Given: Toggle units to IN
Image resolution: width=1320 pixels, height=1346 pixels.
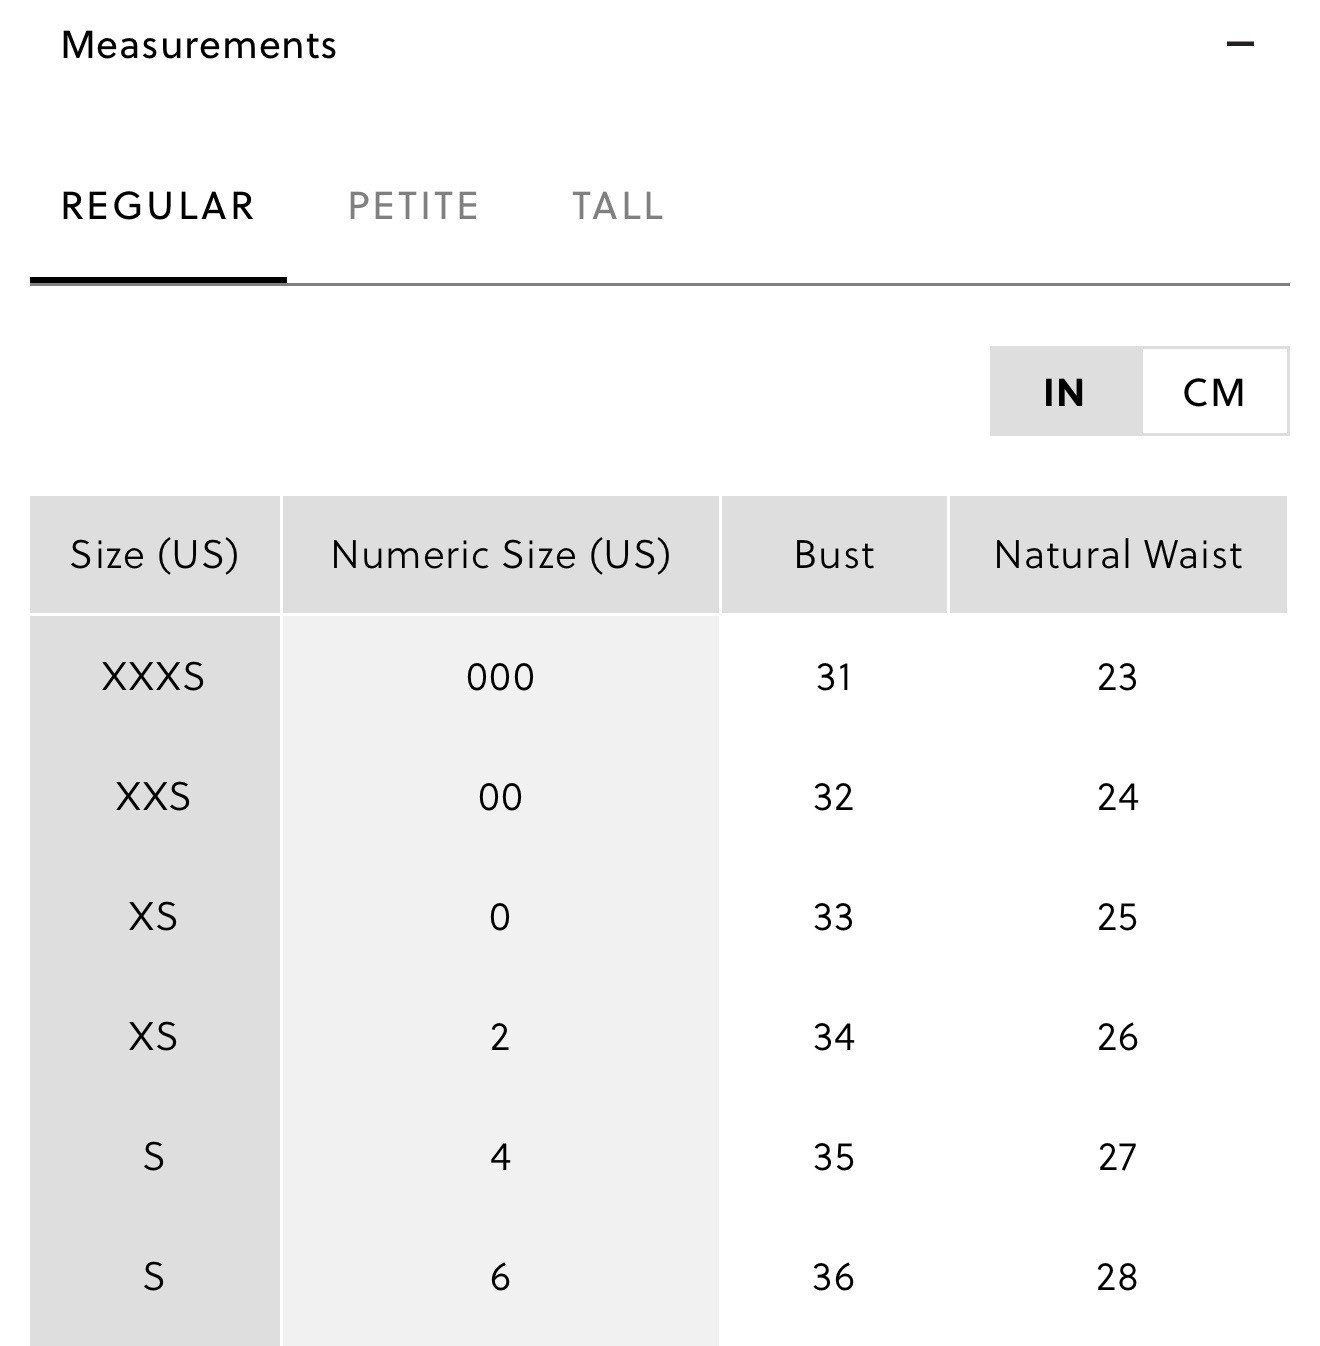Looking at the screenshot, I should (1064, 391).
